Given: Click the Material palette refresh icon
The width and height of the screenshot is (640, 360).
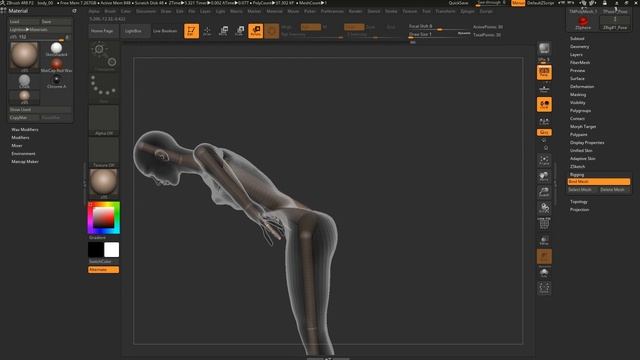Looking at the screenshot, I should (74, 11).
